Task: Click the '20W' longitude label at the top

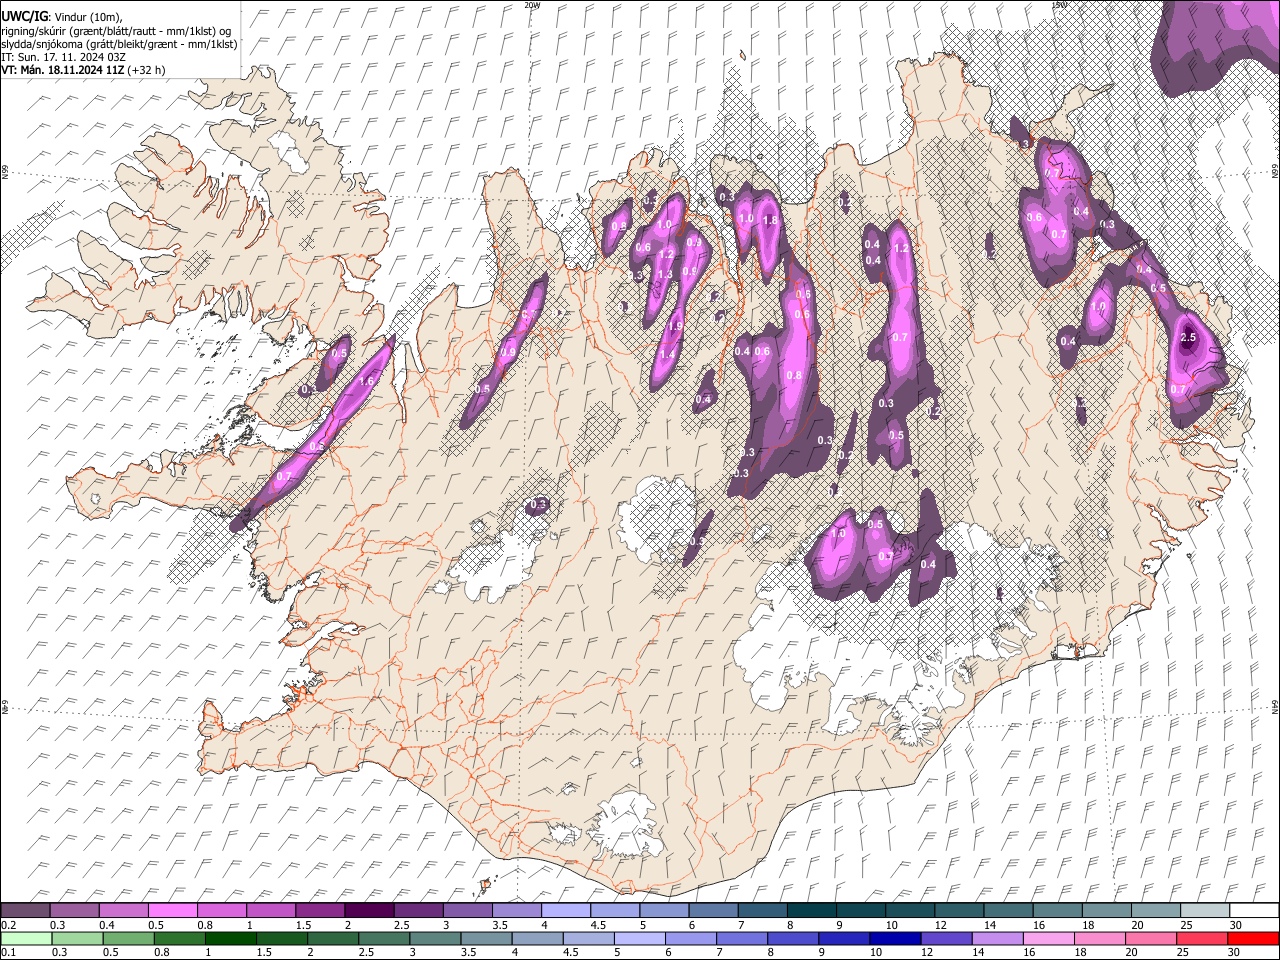Action: coord(532,5)
